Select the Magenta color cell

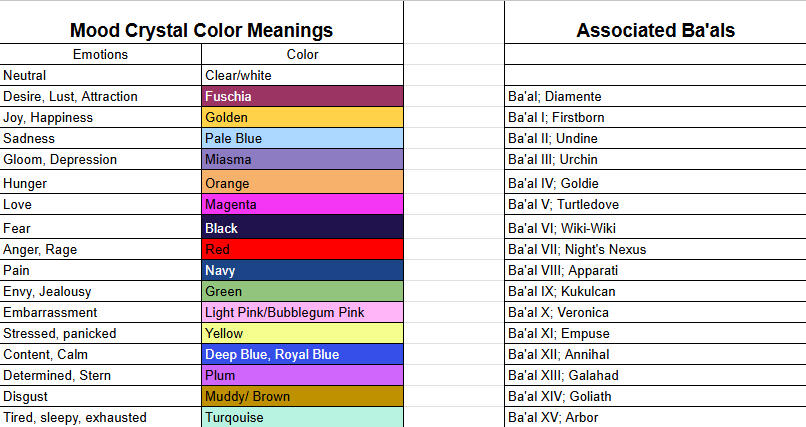tap(302, 205)
